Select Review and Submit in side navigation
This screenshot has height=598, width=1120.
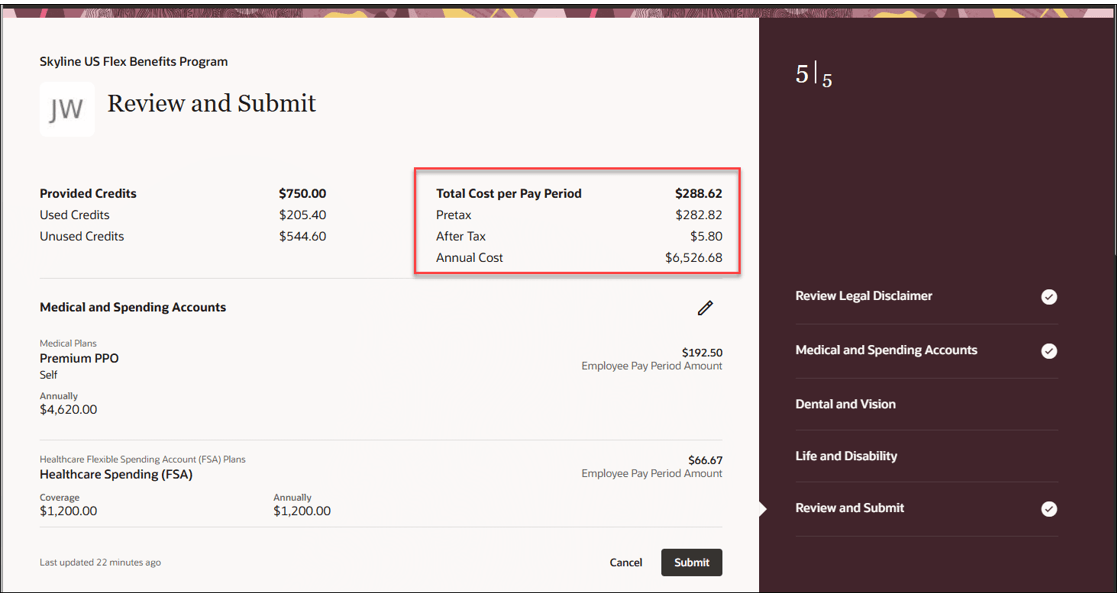(849, 508)
